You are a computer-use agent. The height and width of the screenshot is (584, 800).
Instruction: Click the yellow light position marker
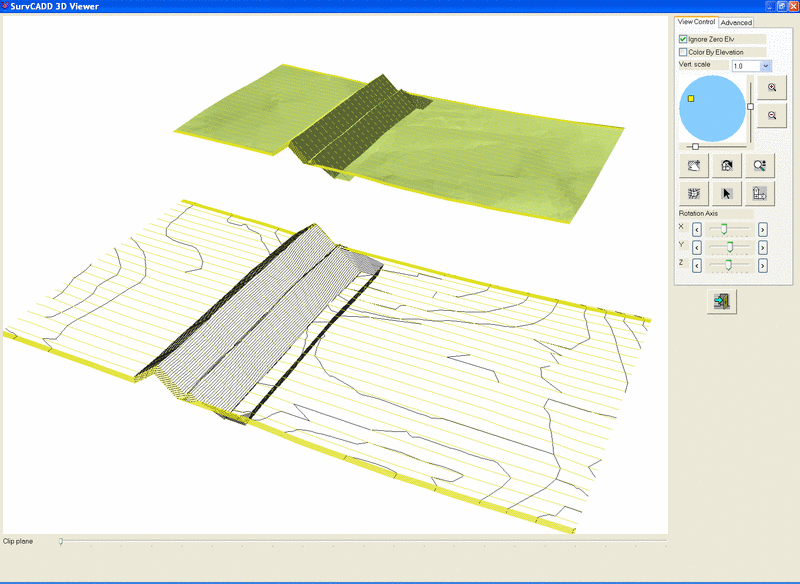[691, 98]
